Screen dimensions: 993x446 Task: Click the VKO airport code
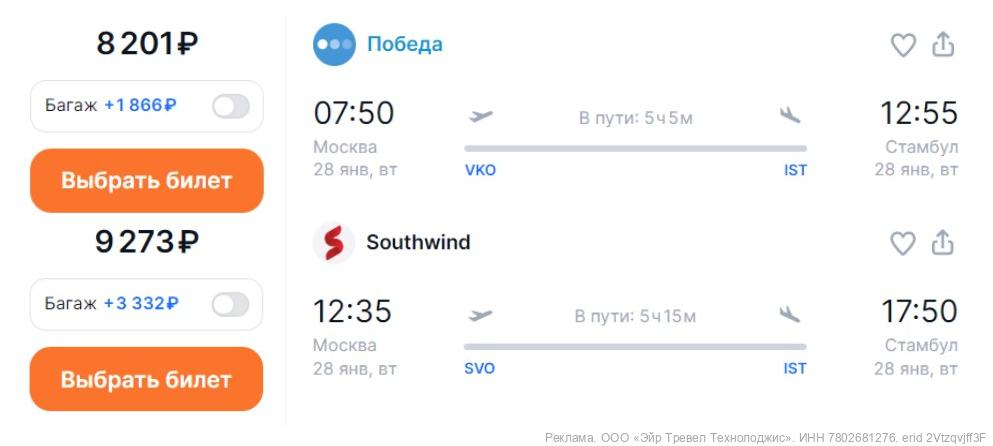pyautogui.click(x=480, y=170)
